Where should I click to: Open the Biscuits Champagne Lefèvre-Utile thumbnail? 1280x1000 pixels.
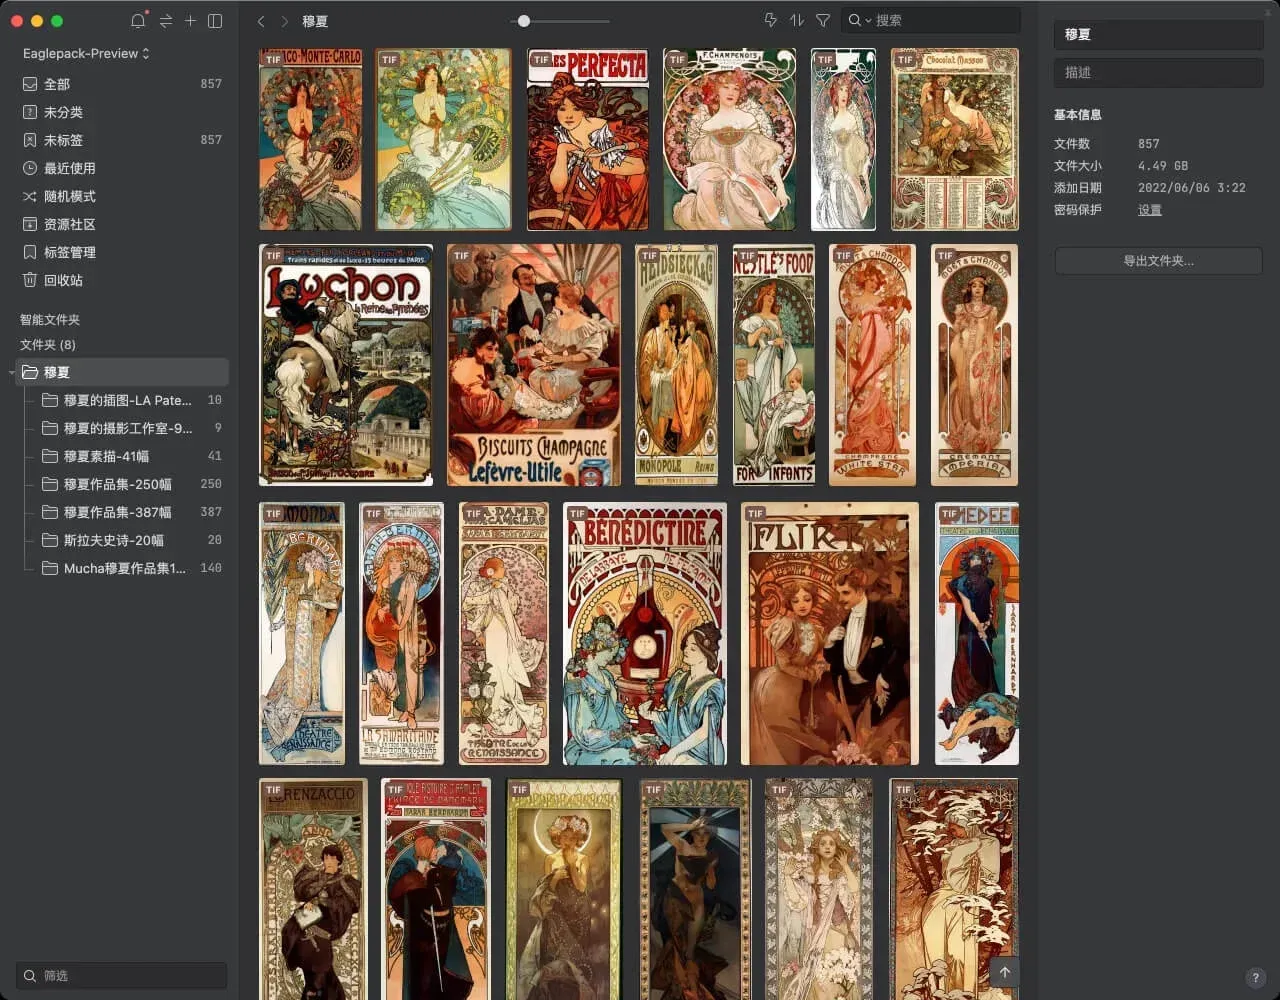(x=534, y=365)
